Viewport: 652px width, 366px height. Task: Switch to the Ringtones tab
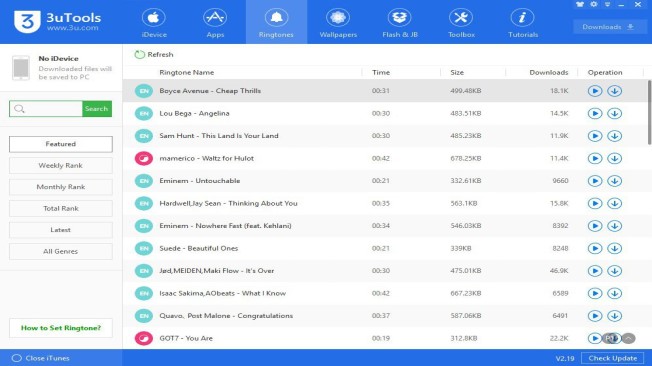(276, 22)
